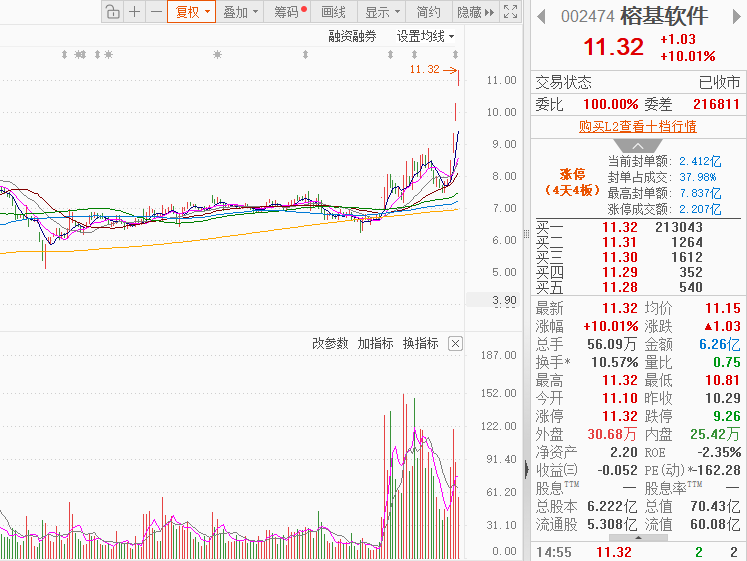Zoom in with the plus icon

click(x=134, y=11)
